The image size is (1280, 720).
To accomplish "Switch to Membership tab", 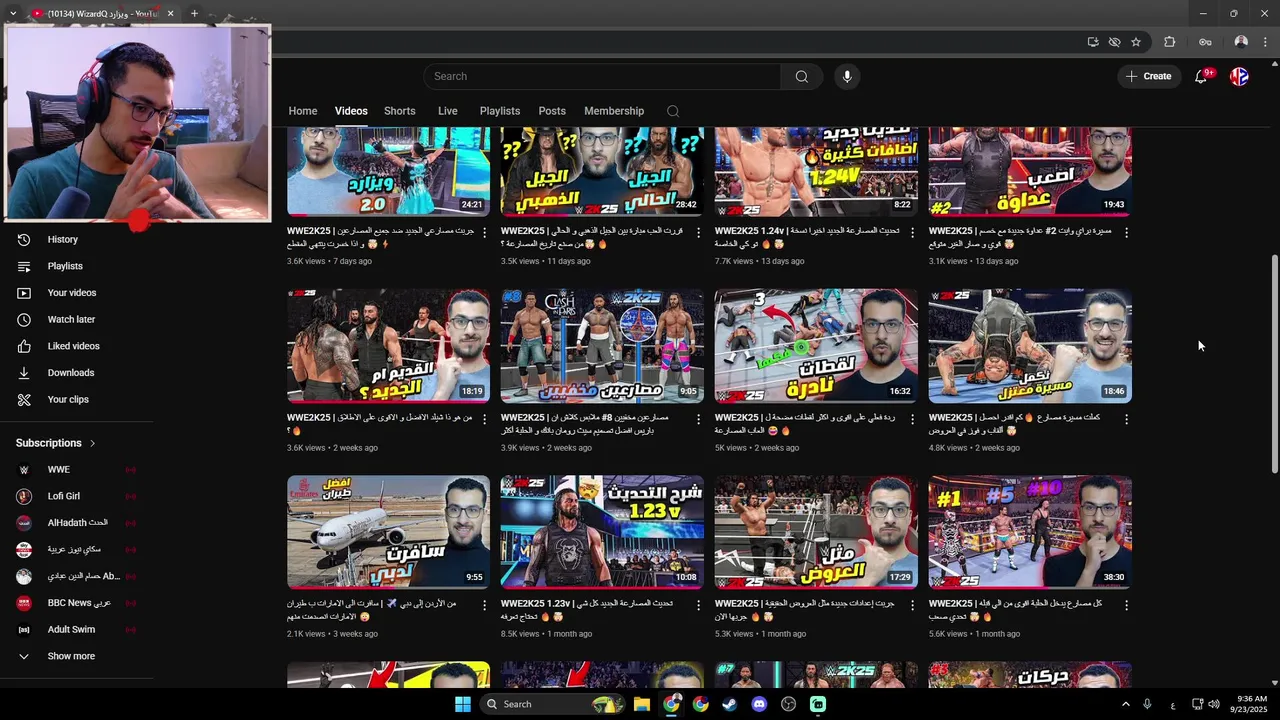I will (x=614, y=111).
